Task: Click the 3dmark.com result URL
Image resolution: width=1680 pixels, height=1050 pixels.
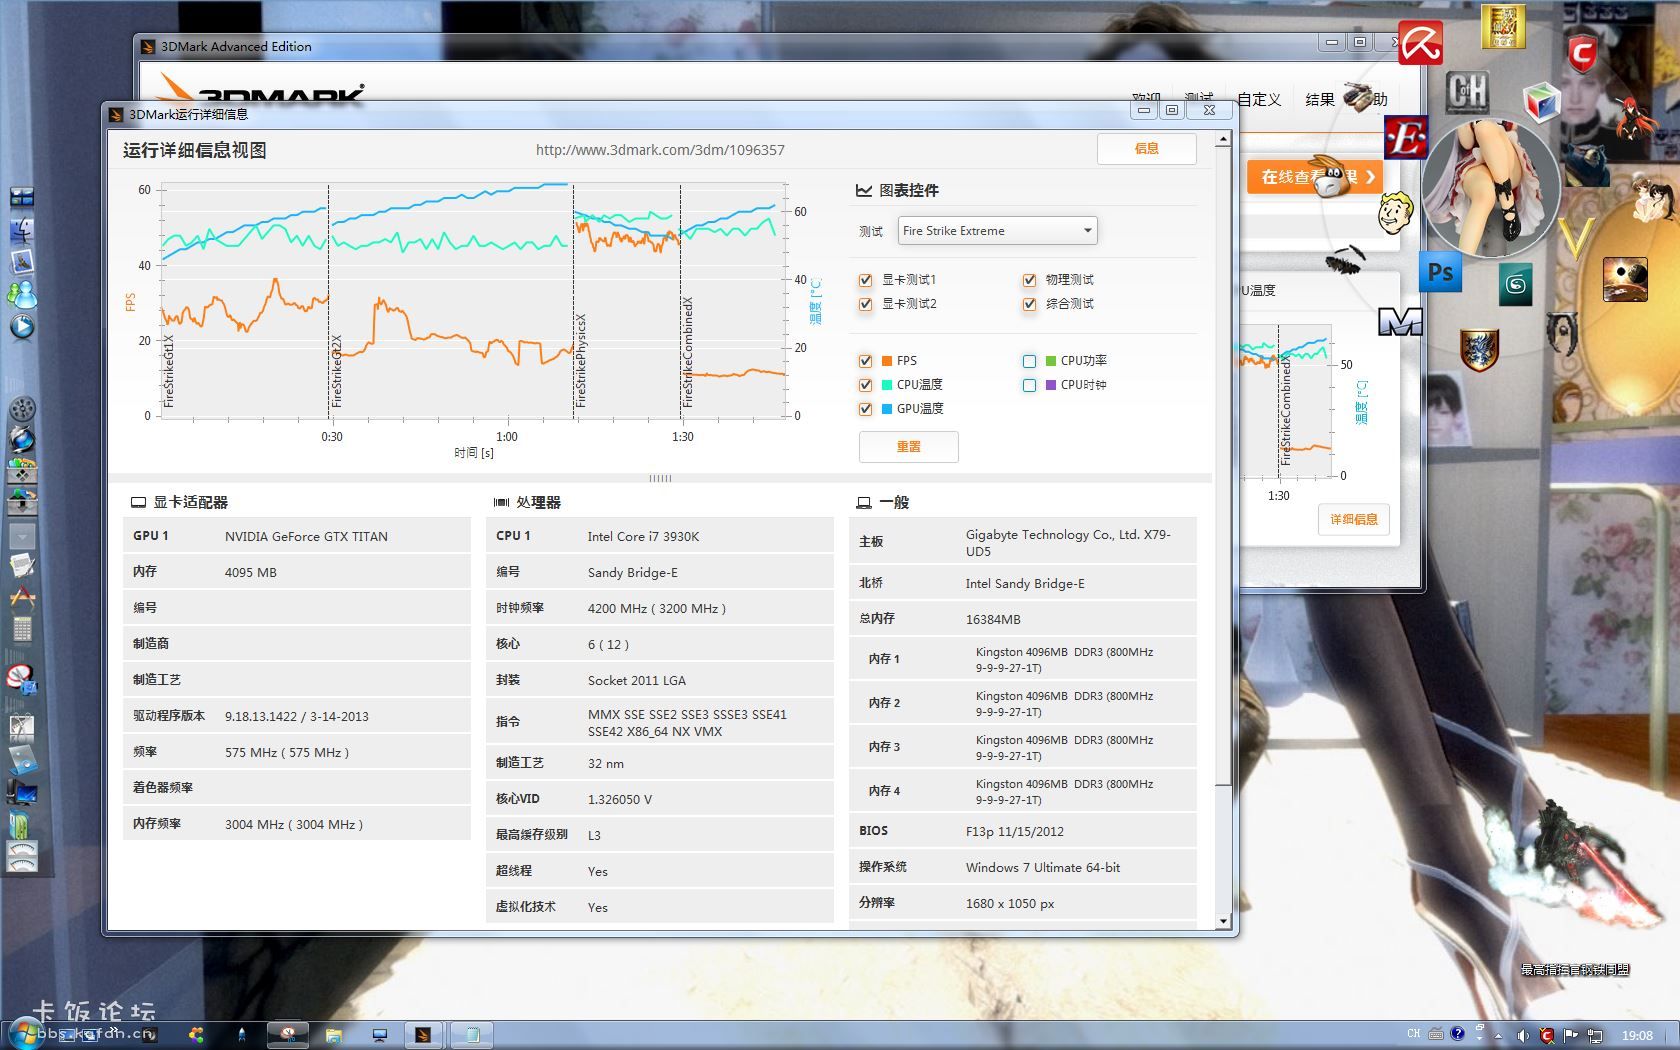Action: pos(660,150)
